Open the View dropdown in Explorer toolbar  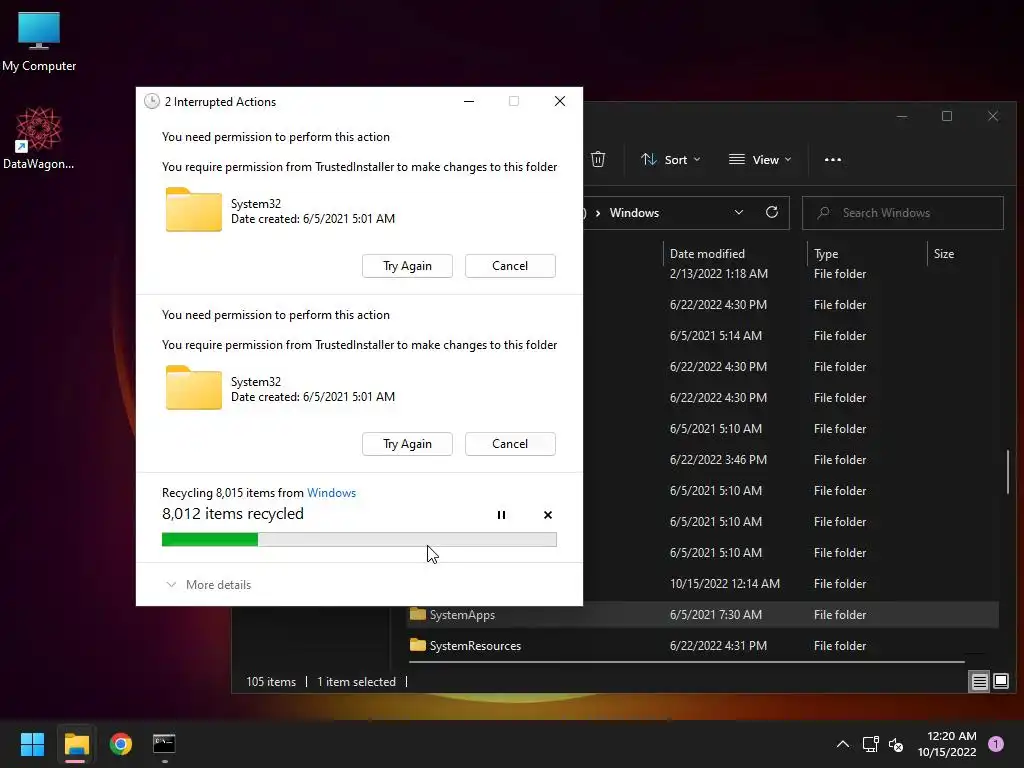click(760, 159)
